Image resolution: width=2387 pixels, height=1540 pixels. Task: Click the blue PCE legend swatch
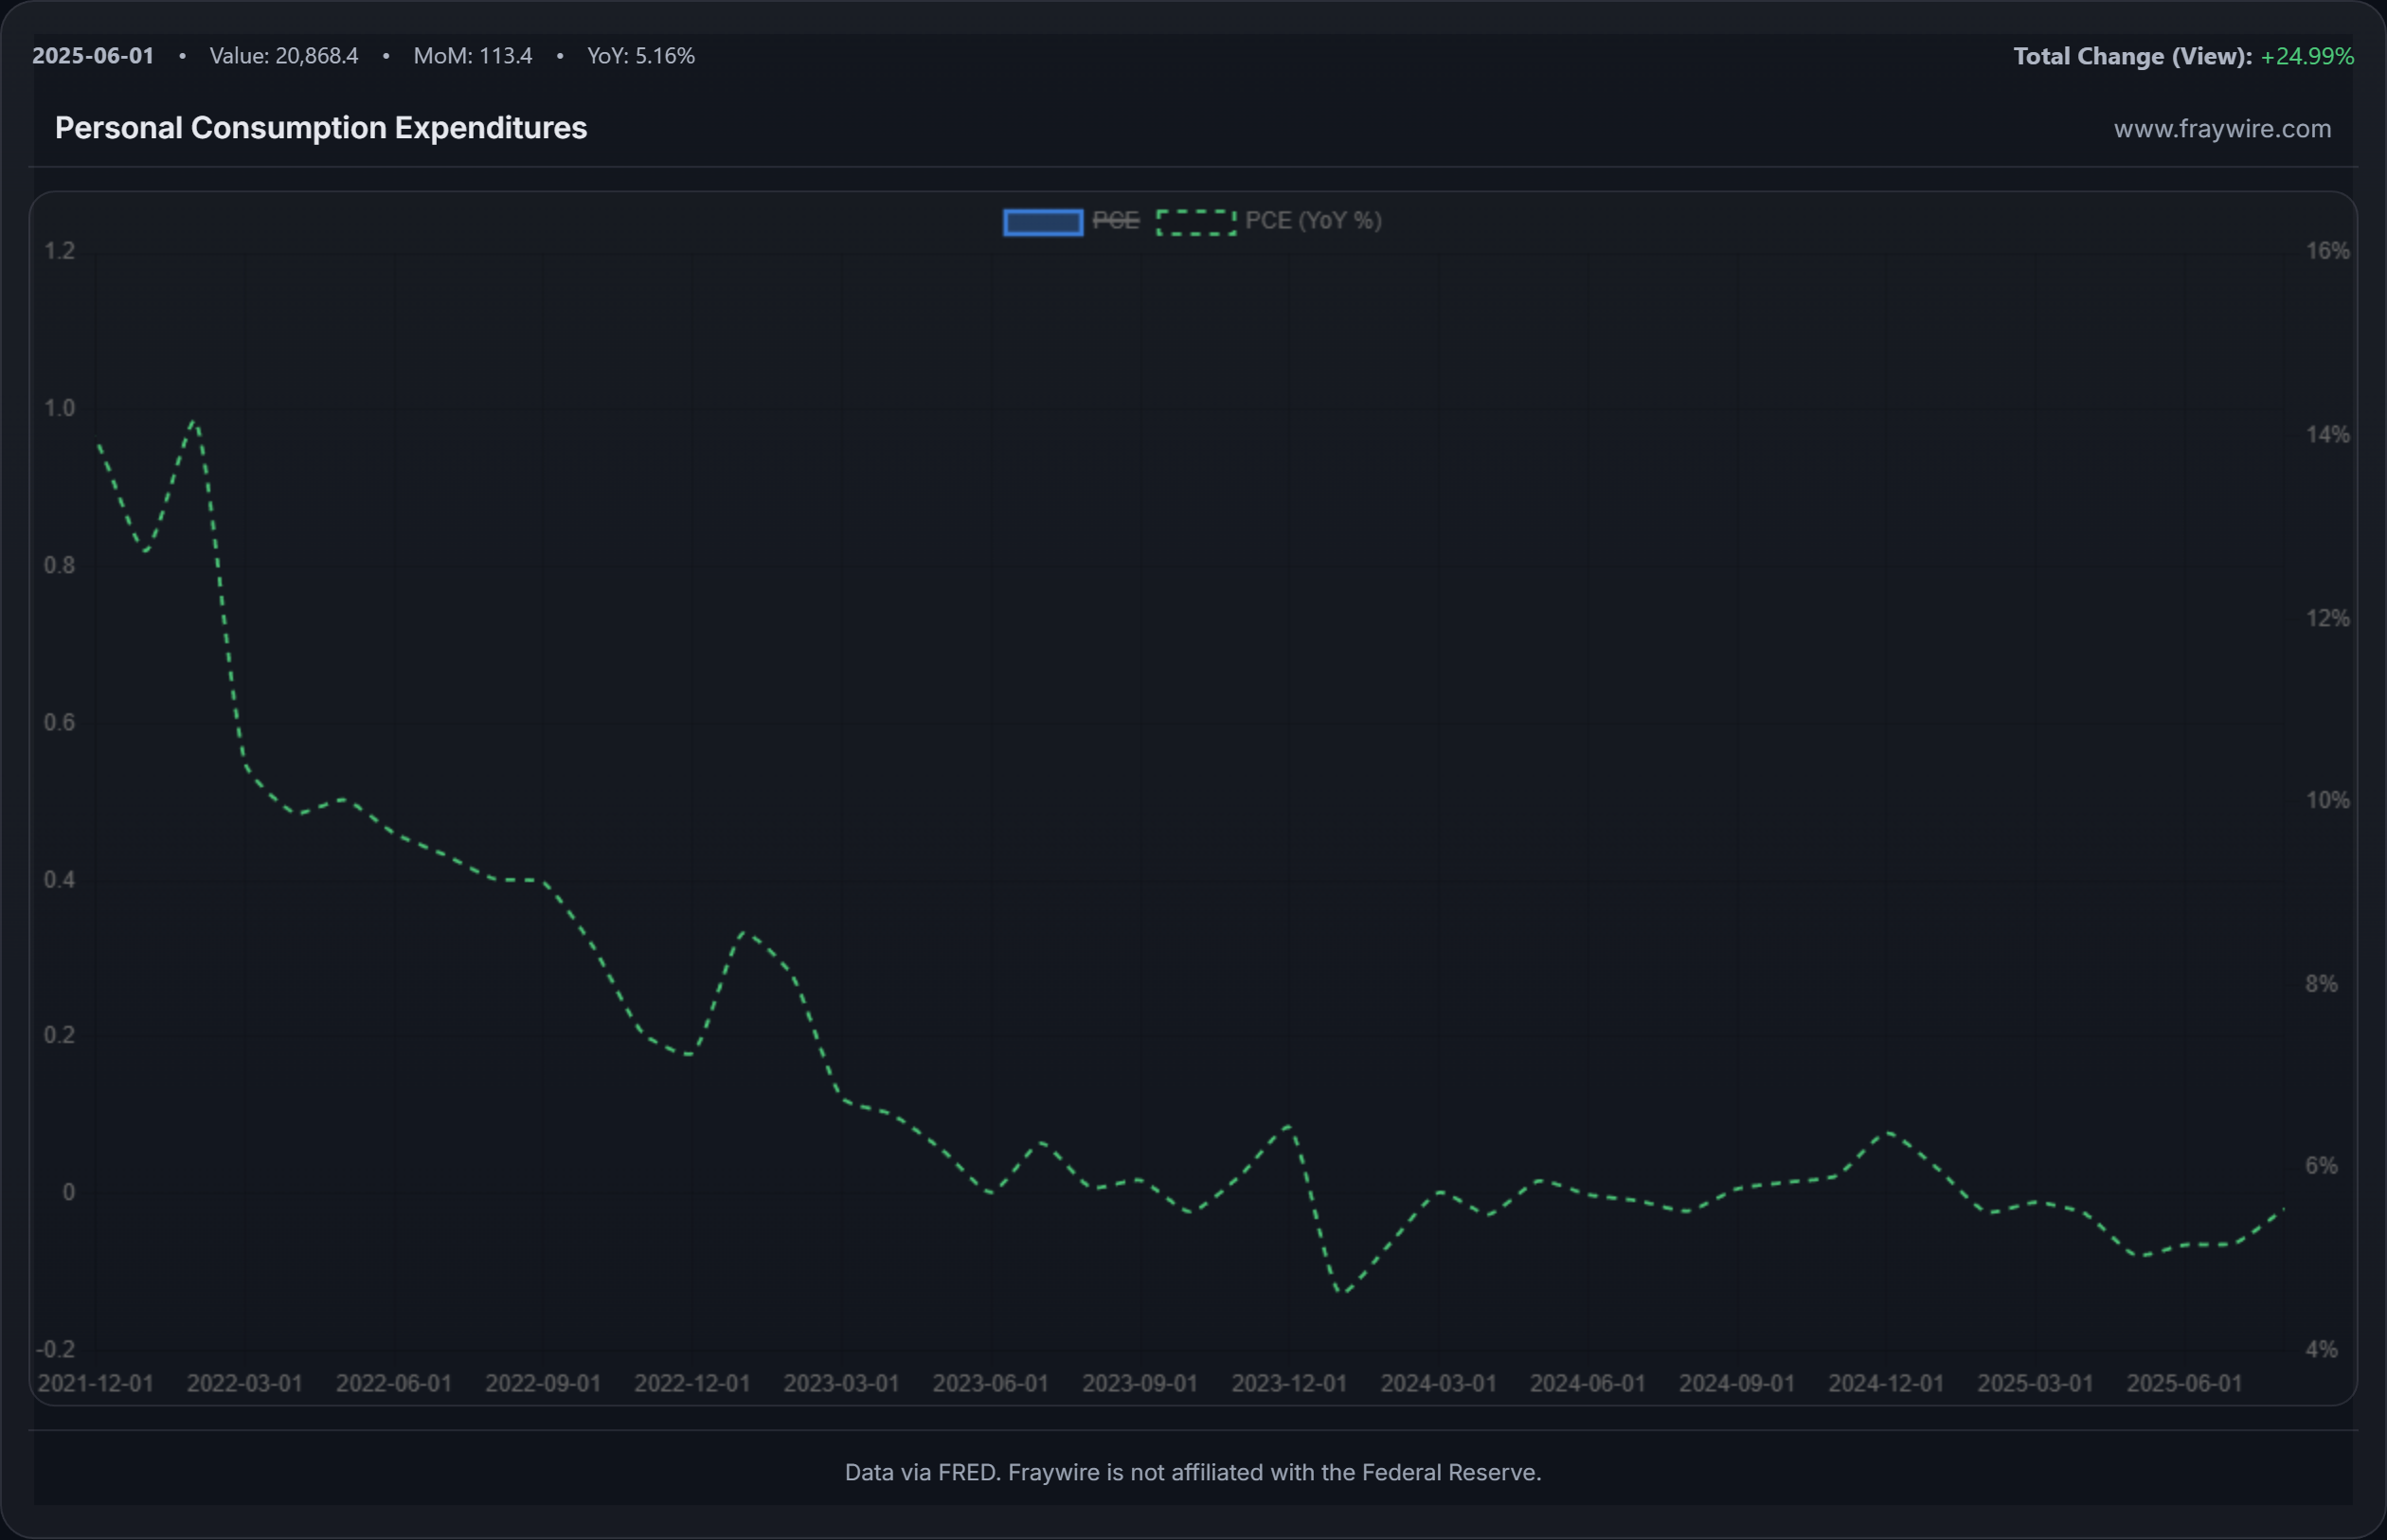pyautogui.click(x=1042, y=222)
